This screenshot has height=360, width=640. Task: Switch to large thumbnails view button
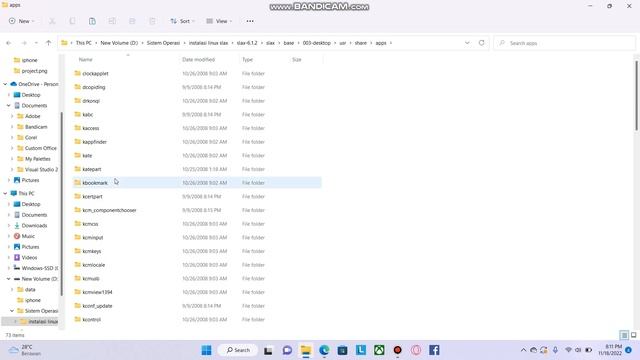pyautogui.click(x=633, y=335)
